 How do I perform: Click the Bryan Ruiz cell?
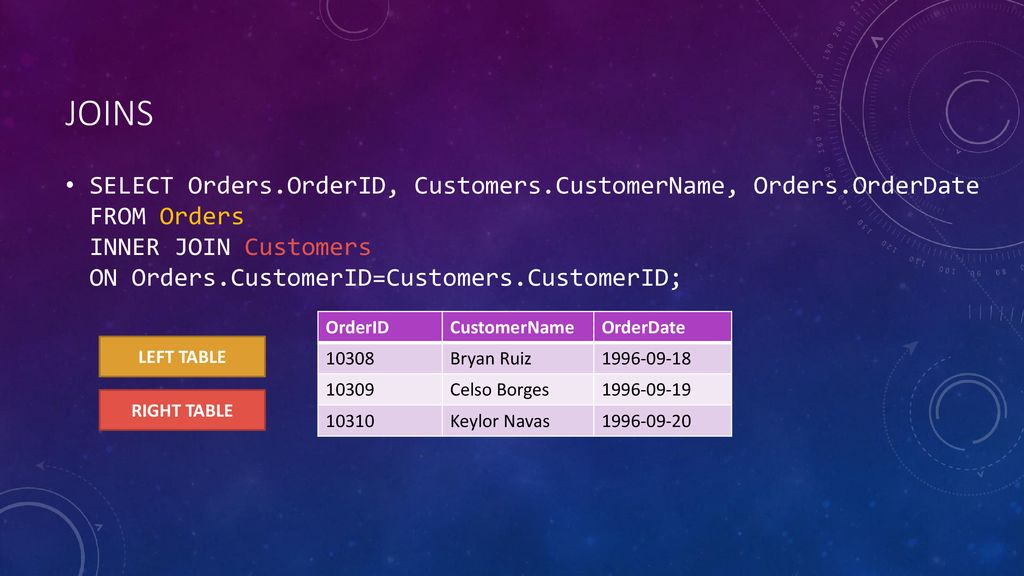click(x=518, y=358)
